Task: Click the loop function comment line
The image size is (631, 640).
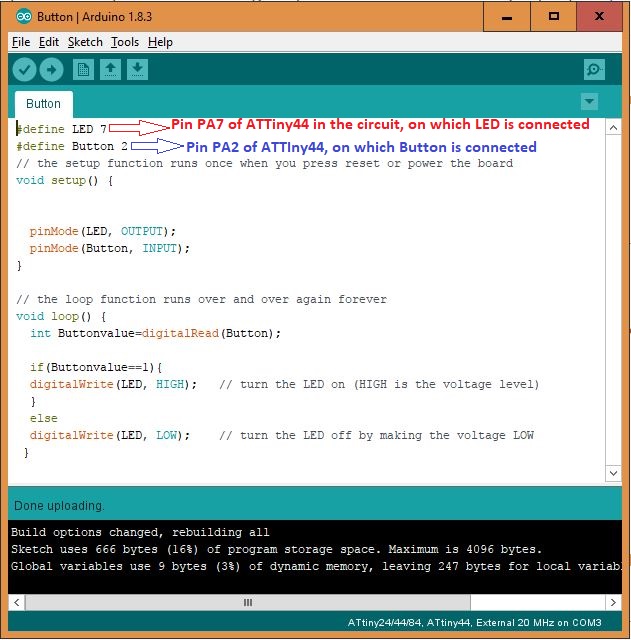Action: pyautogui.click(x=201, y=300)
